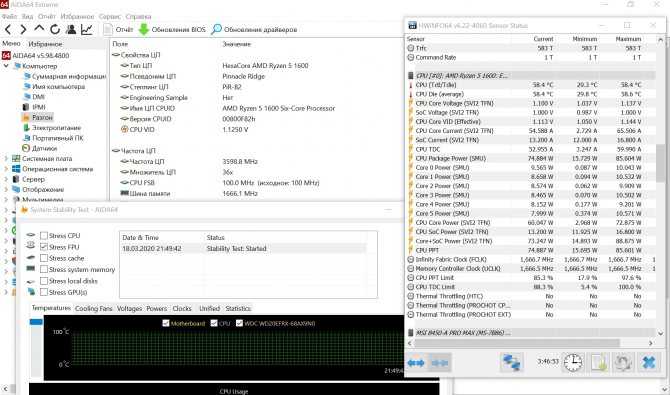Enable the Stress CPU checkbox
The height and width of the screenshot is (395, 670).
click(44, 236)
